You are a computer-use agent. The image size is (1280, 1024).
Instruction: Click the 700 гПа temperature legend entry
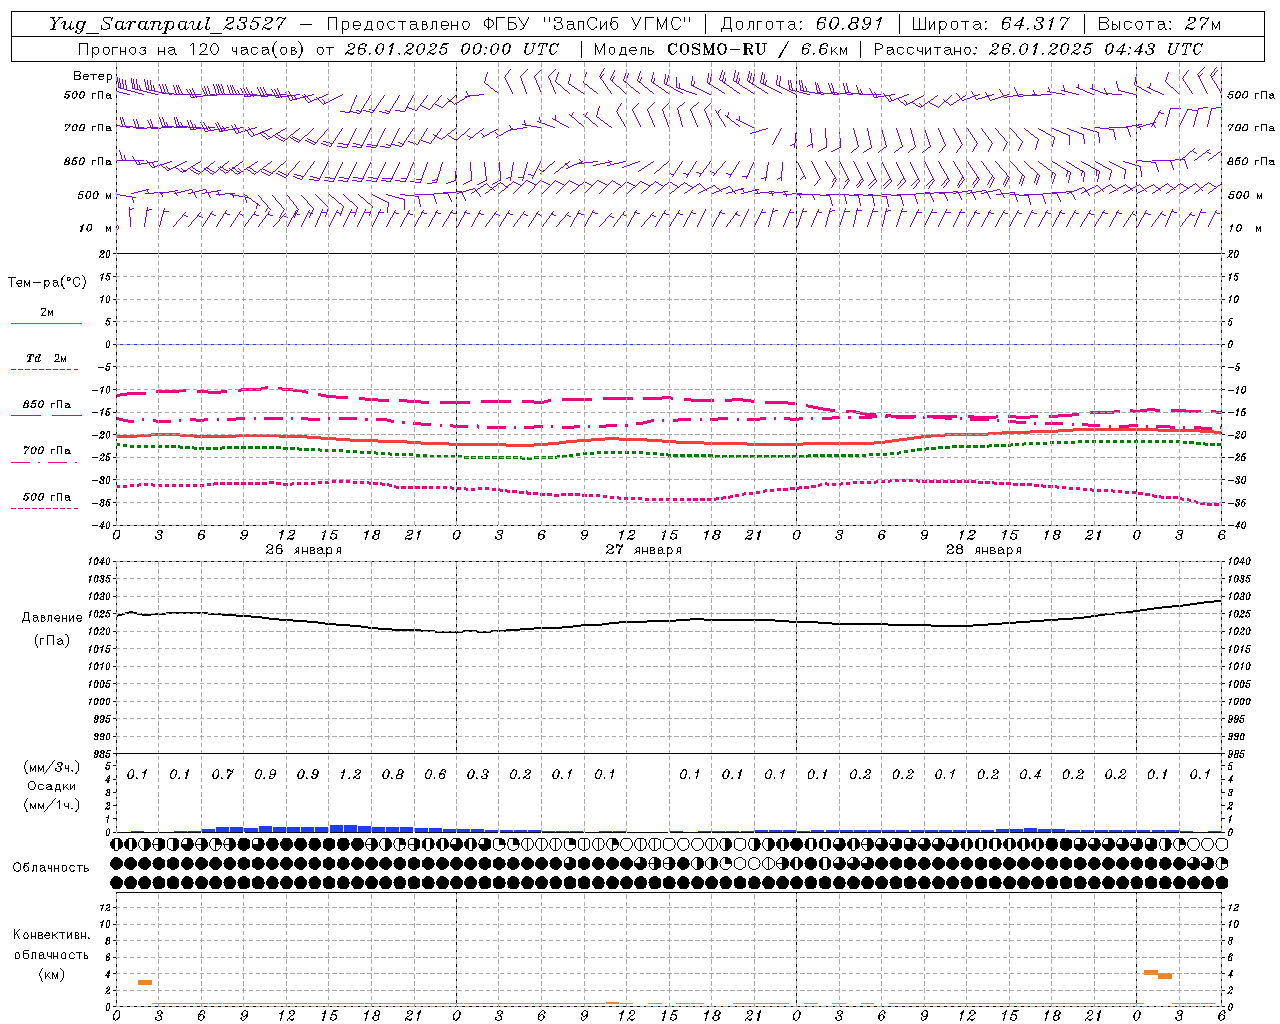point(46,451)
